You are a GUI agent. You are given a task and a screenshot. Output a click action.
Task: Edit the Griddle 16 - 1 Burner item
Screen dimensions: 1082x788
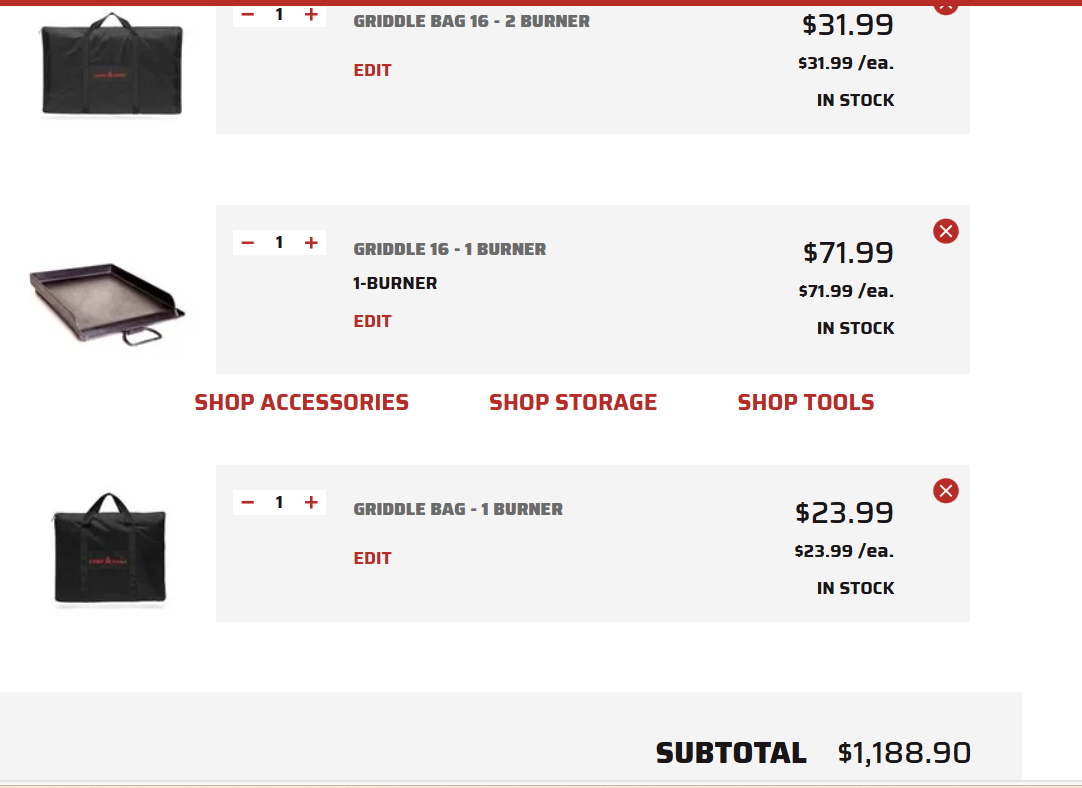pos(373,322)
